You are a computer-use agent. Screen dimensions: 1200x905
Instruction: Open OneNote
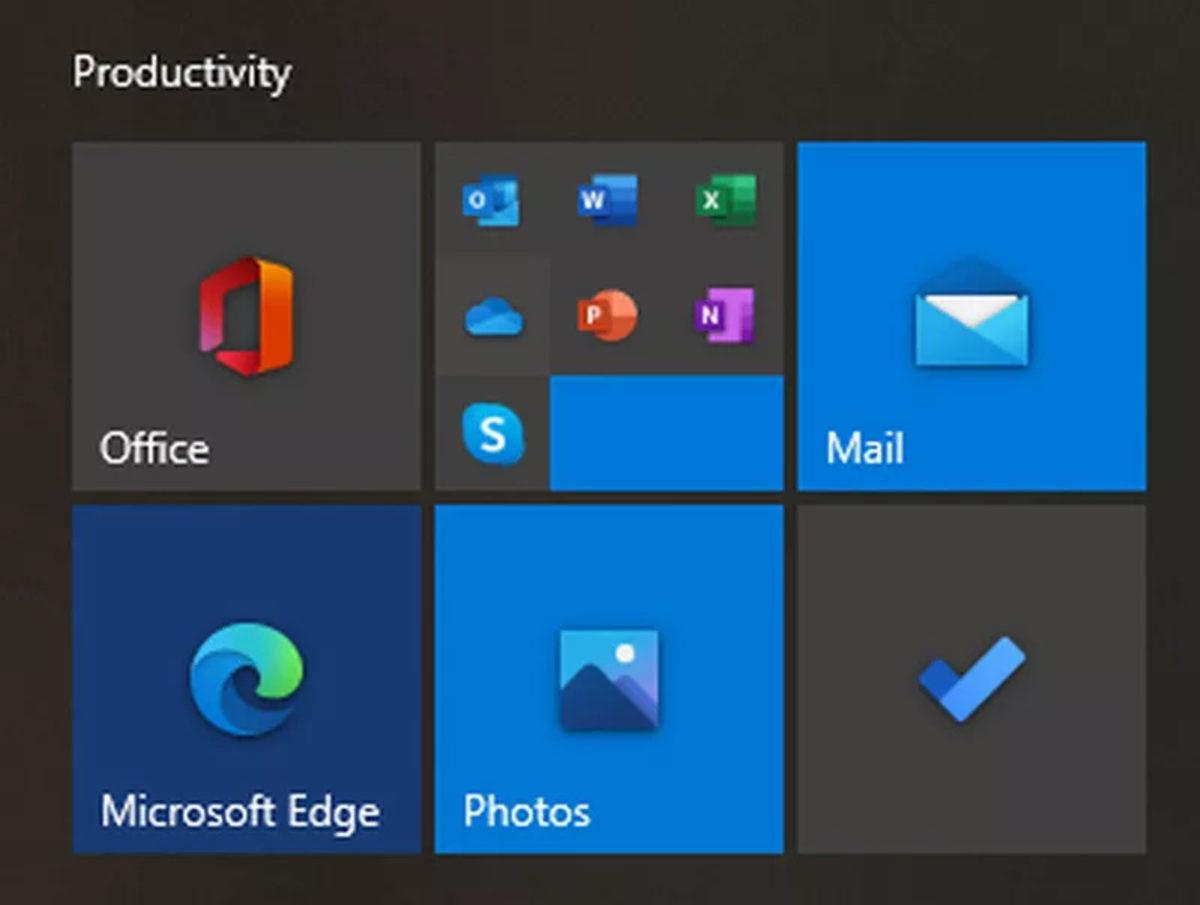click(726, 317)
